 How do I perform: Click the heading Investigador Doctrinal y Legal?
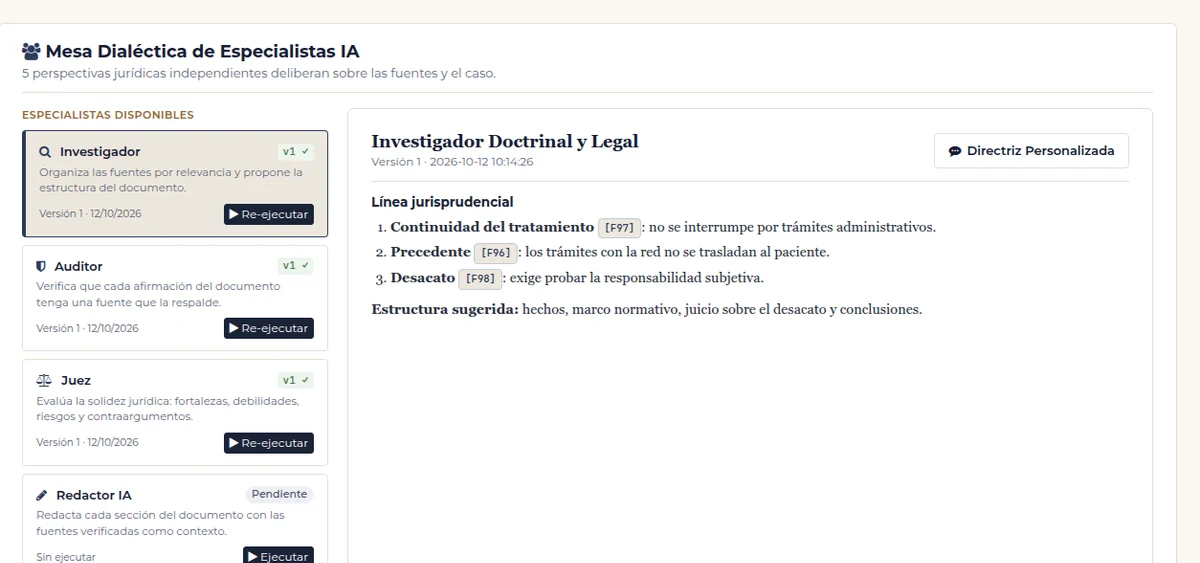point(504,141)
